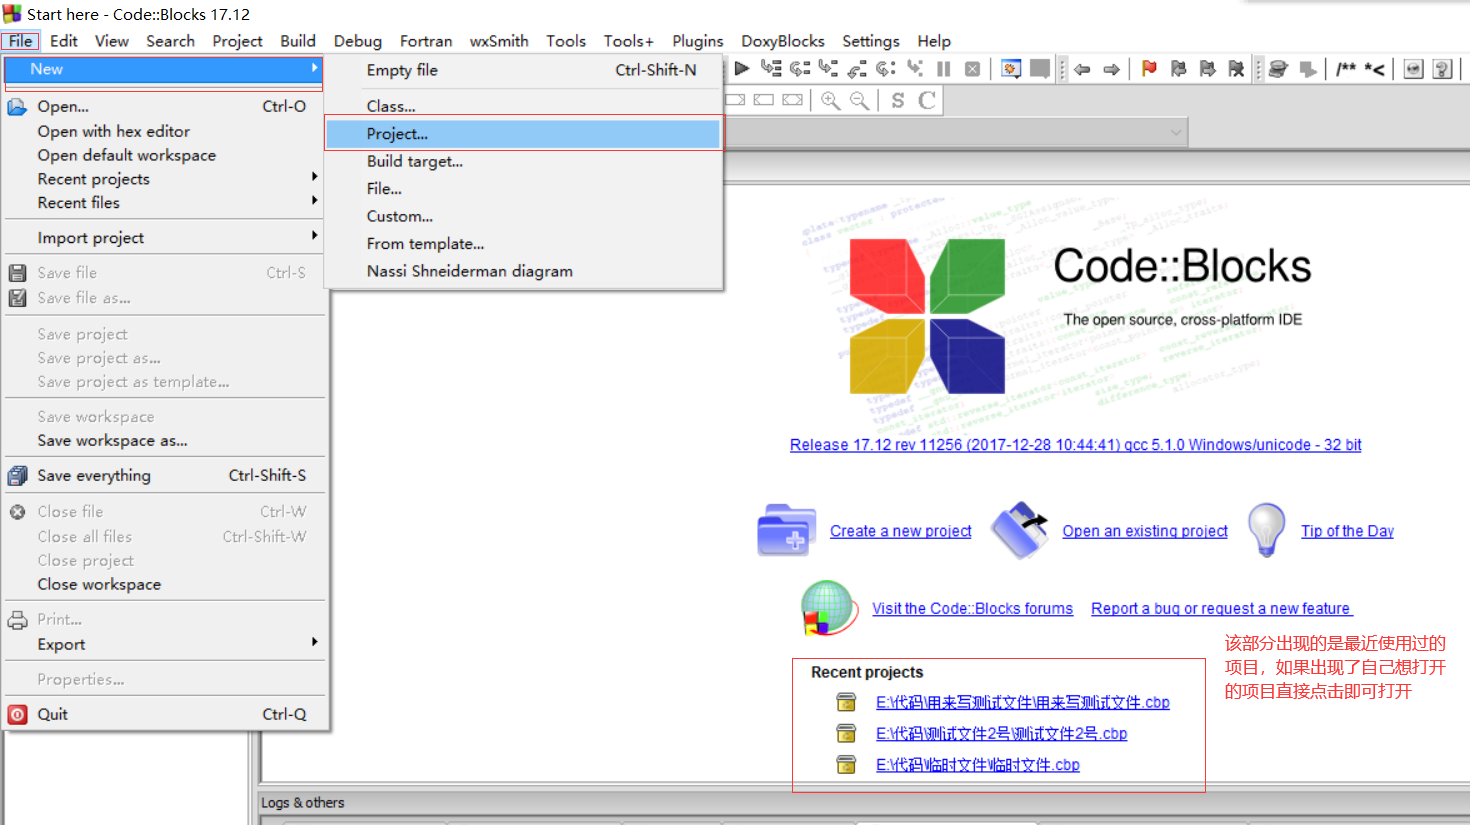Screen dimensions: 1470x825
Task: Go to next bookmark flag icon
Action: 1207,69
